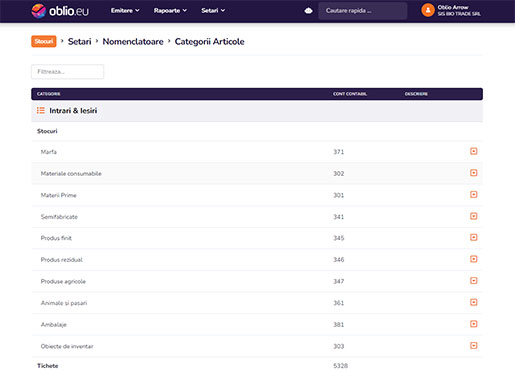This screenshot has height=371, width=515.
Task: Click account value 302
Action: (x=338, y=174)
